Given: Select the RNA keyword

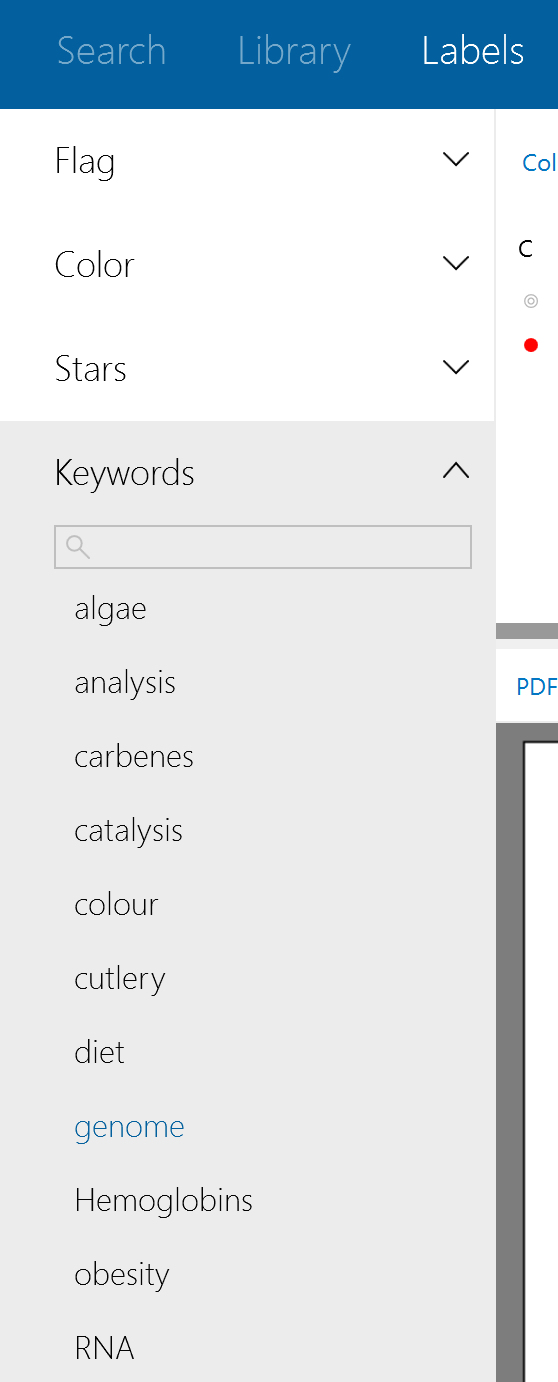Looking at the screenshot, I should click(x=104, y=1348).
